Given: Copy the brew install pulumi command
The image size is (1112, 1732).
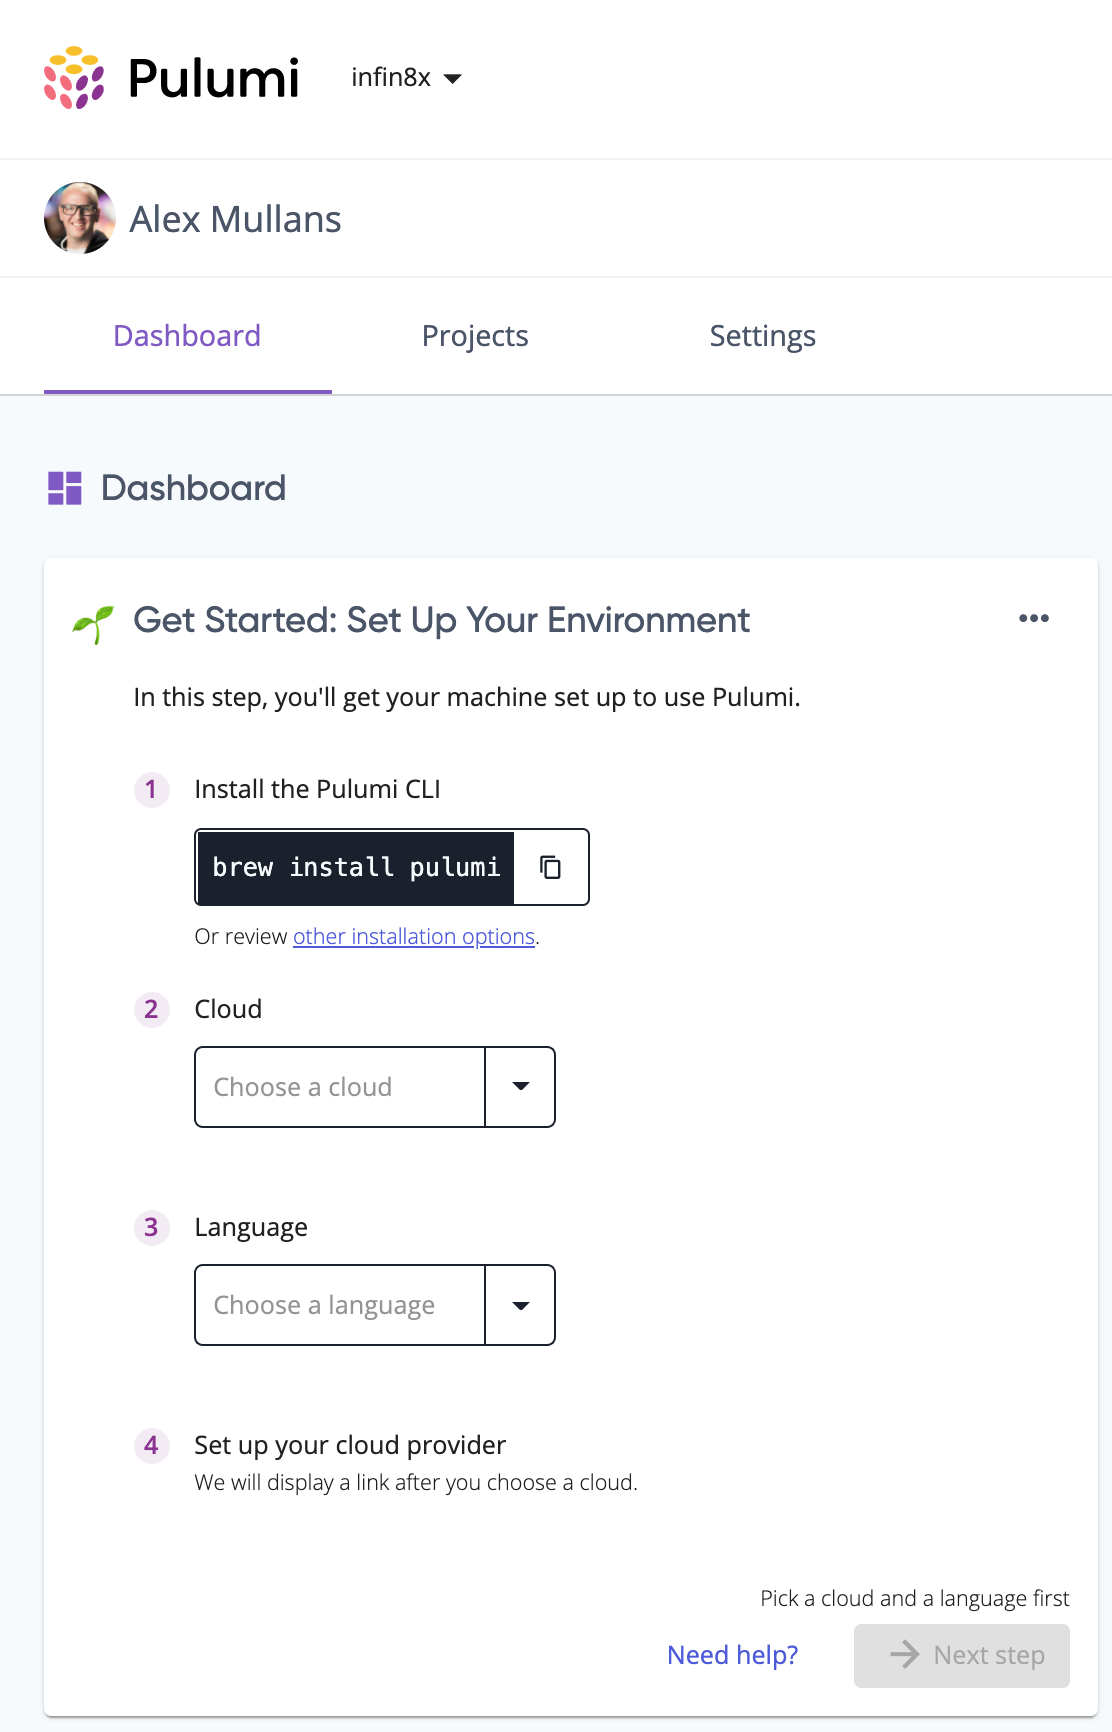Looking at the screenshot, I should point(551,867).
